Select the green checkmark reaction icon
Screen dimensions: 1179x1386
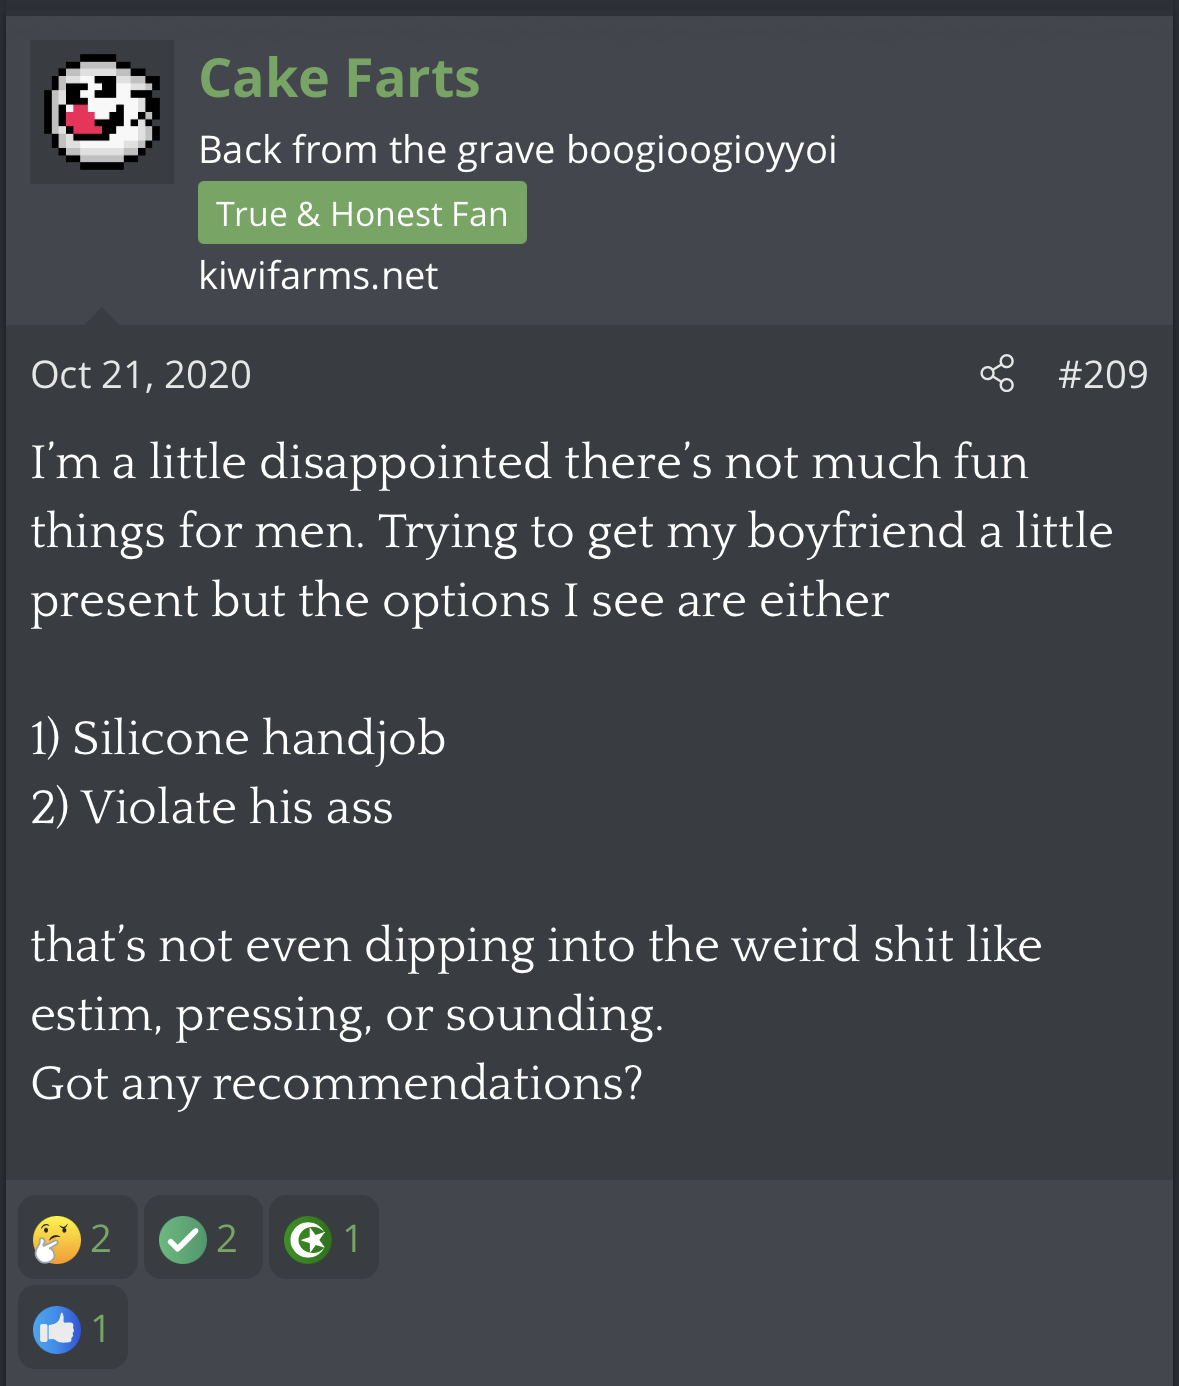pos(183,1239)
